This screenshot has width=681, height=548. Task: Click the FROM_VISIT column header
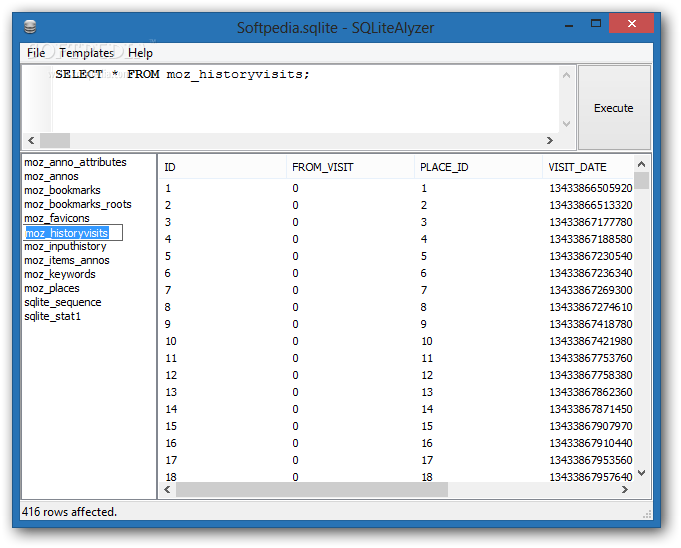[x=350, y=167]
